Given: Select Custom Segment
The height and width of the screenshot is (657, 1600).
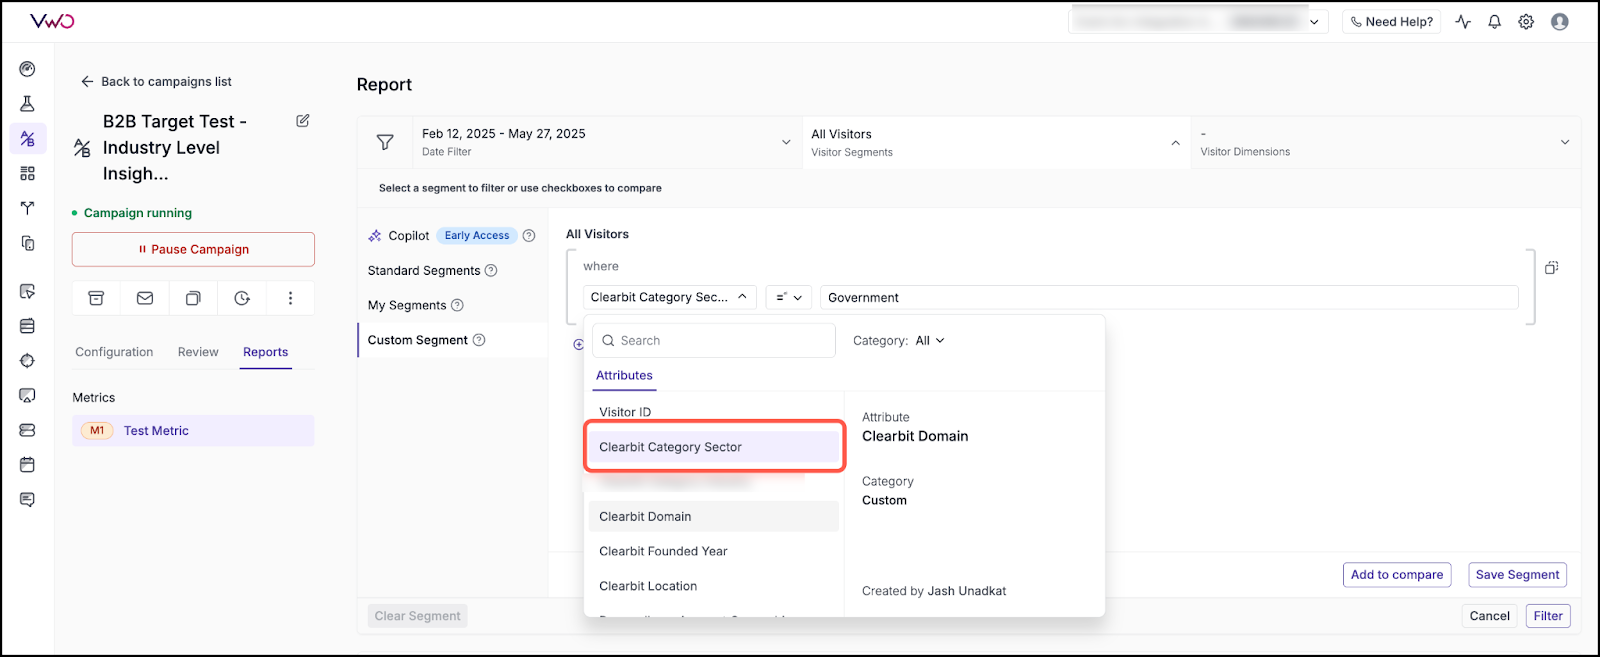Looking at the screenshot, I should tap(418, 340).
